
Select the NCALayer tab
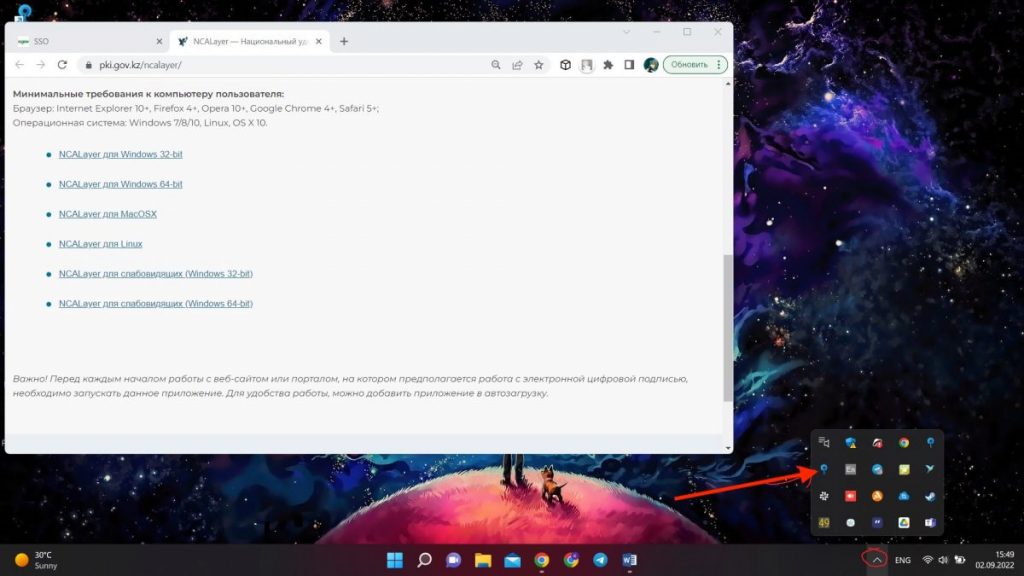pyautogui.click(x=249, y=41)
